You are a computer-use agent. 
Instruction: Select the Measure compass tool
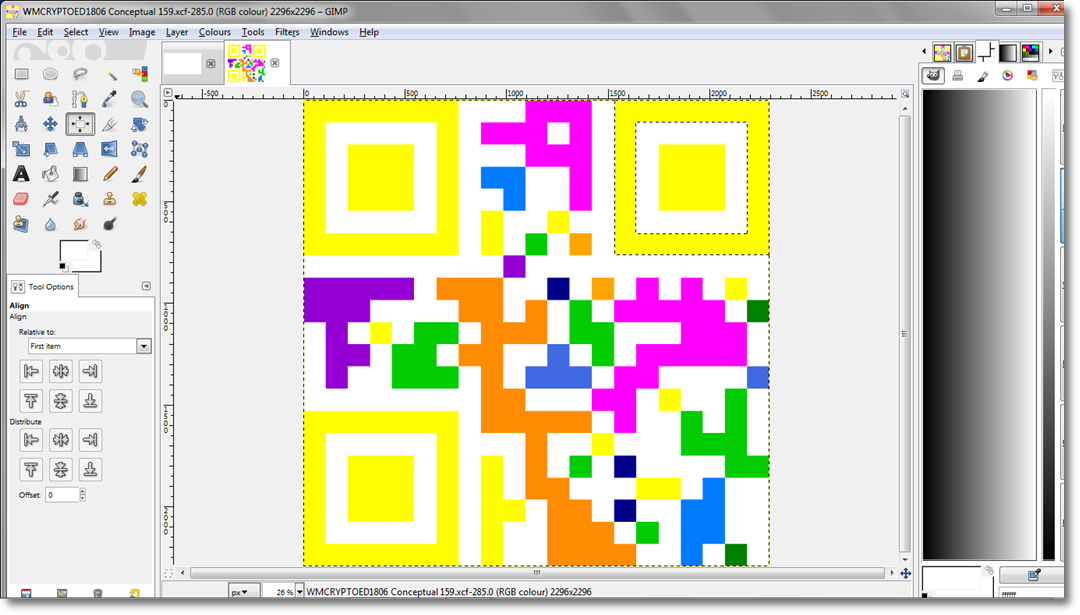click(x=21, y=124)
